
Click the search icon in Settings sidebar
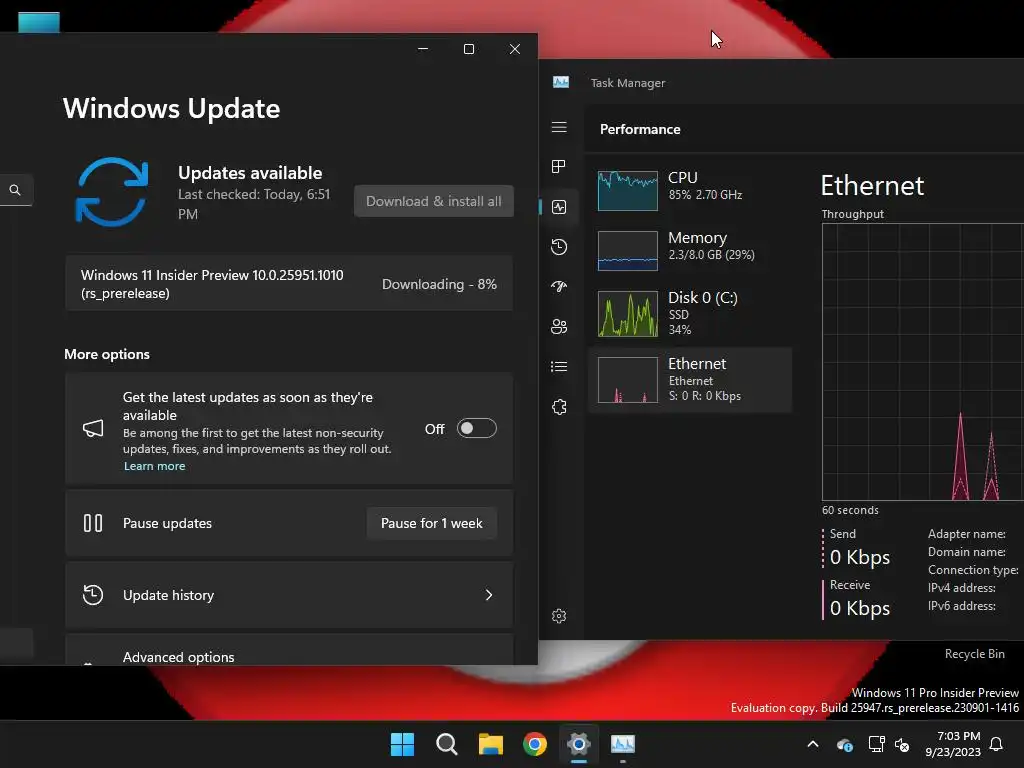coord(15,190)
